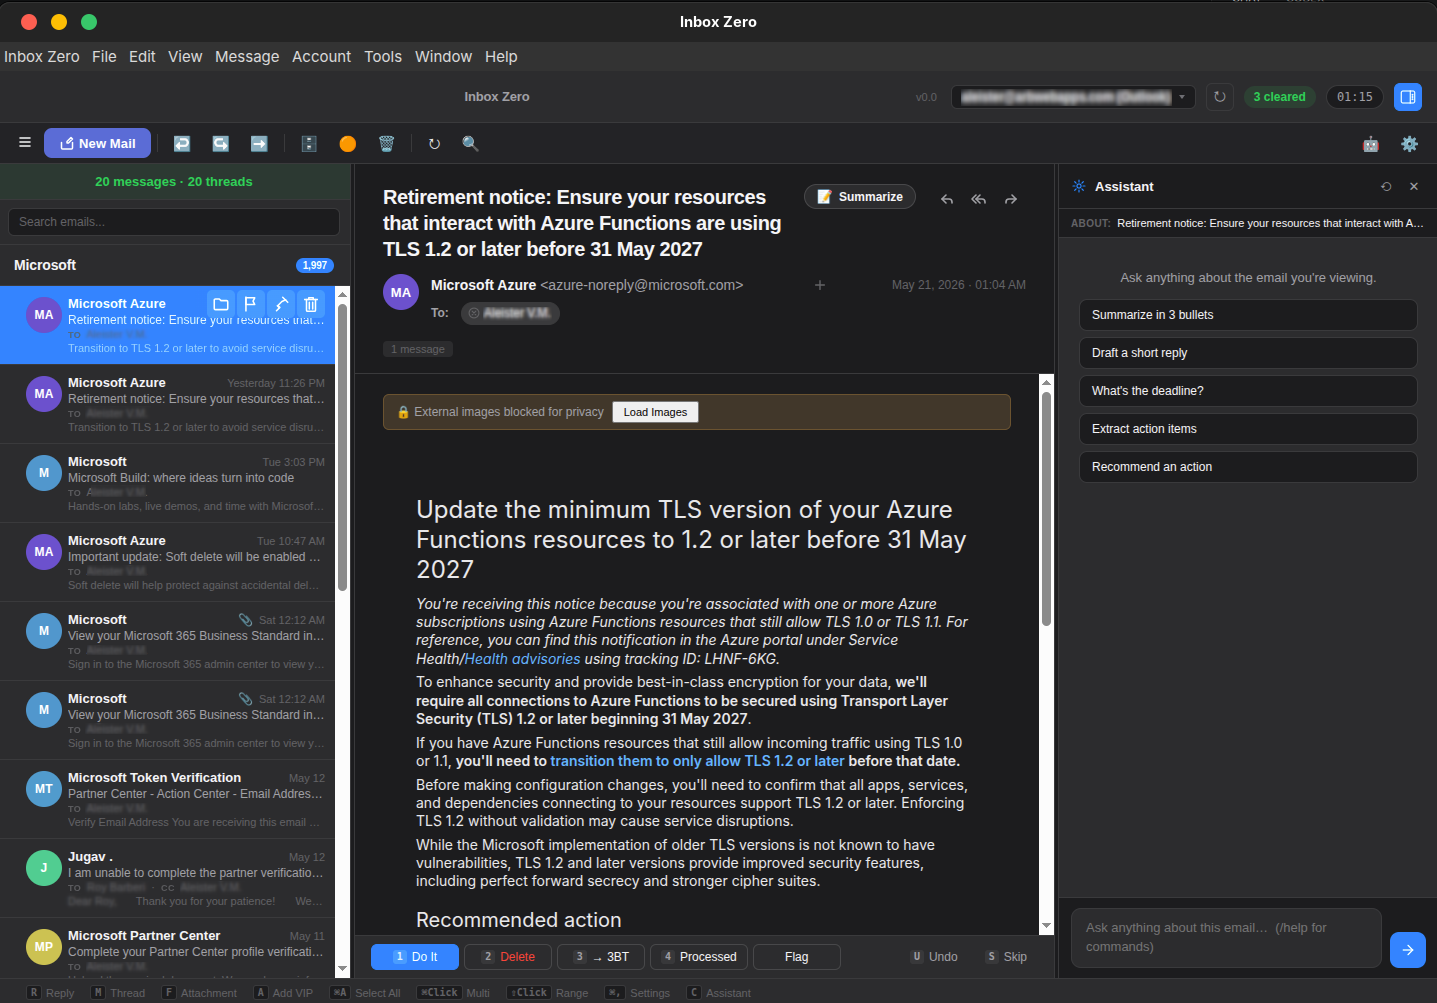The height and width of the screenshot is (1003, 1437).
Task: Select Recommend an action suggestion
Action: [x=1248, y=467]
